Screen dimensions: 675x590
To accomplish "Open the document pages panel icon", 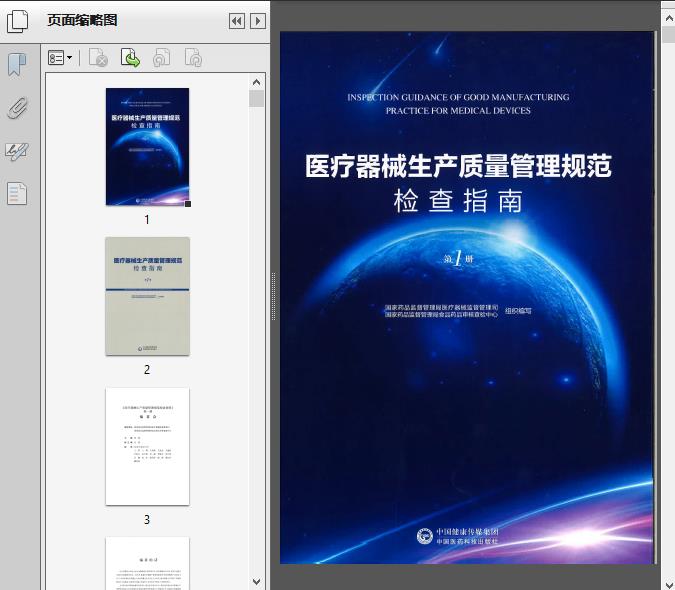I will (x=17, y=194).
